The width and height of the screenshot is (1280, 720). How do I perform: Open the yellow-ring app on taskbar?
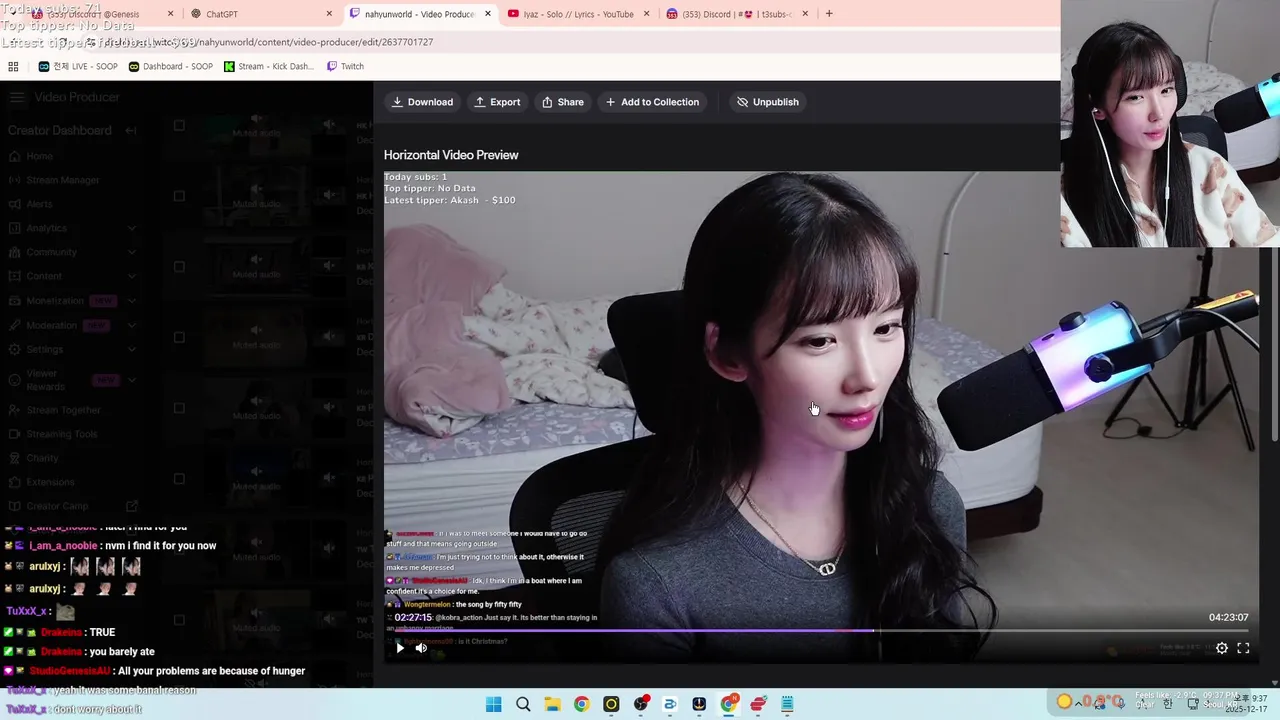click(x=611, y=705)
